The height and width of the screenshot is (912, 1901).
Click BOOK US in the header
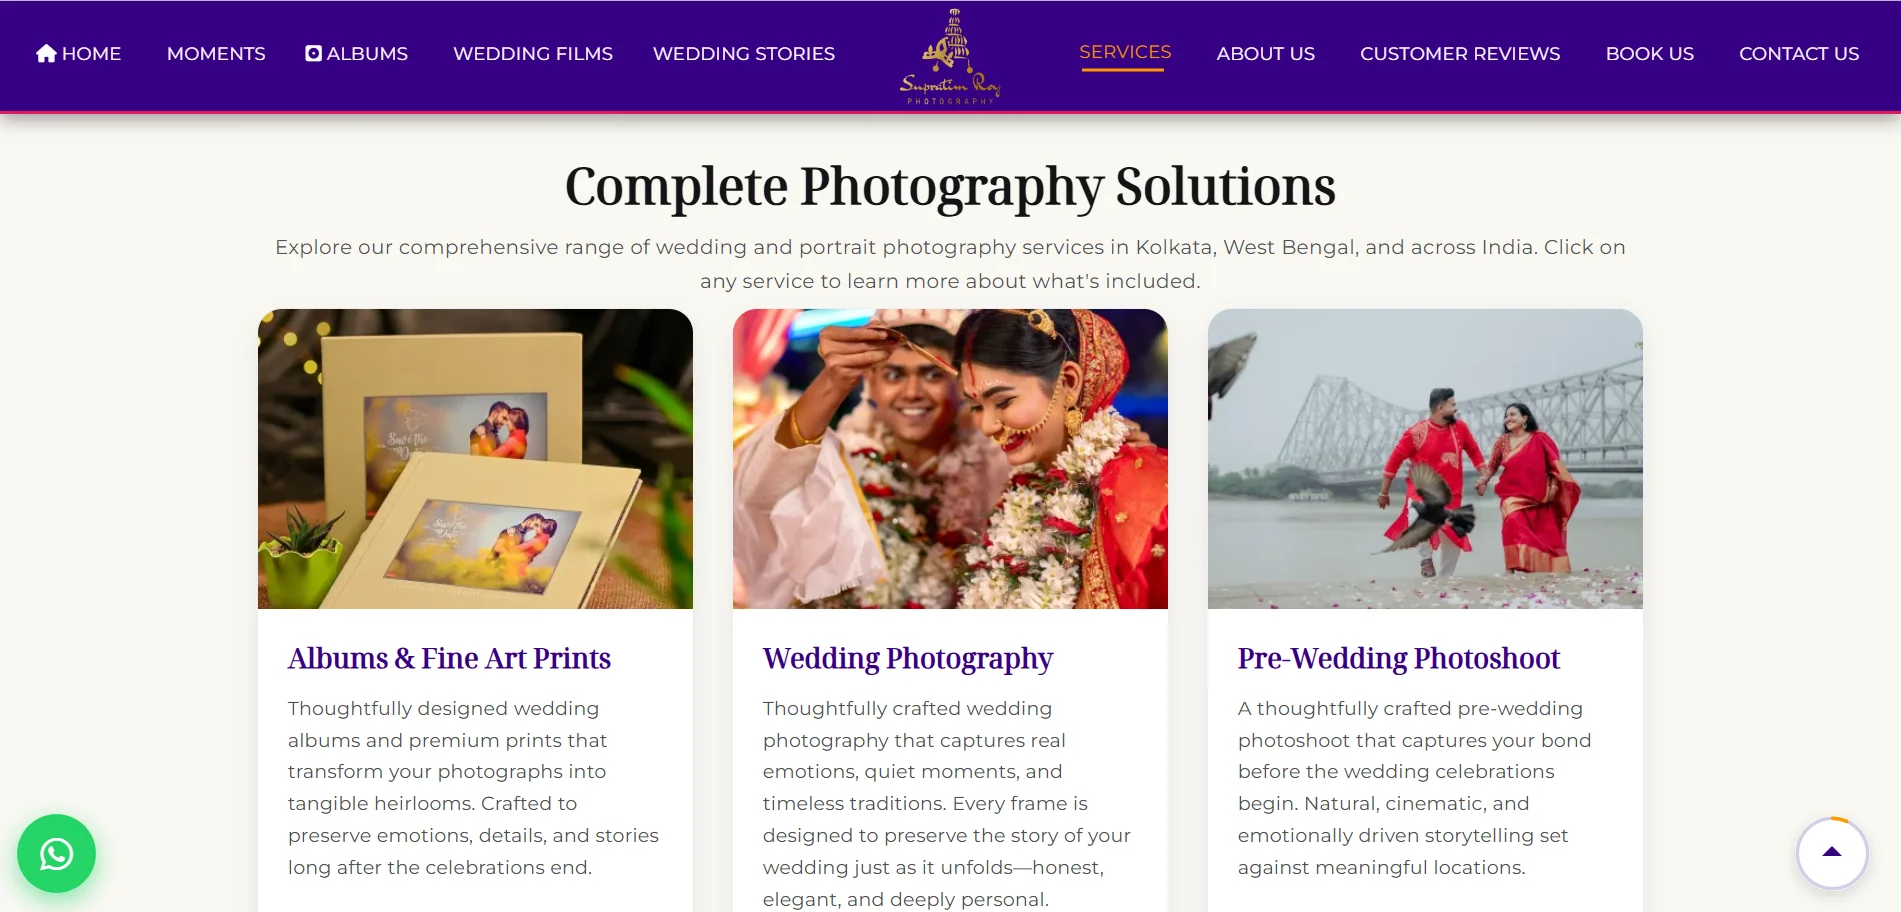point(1650,54)
